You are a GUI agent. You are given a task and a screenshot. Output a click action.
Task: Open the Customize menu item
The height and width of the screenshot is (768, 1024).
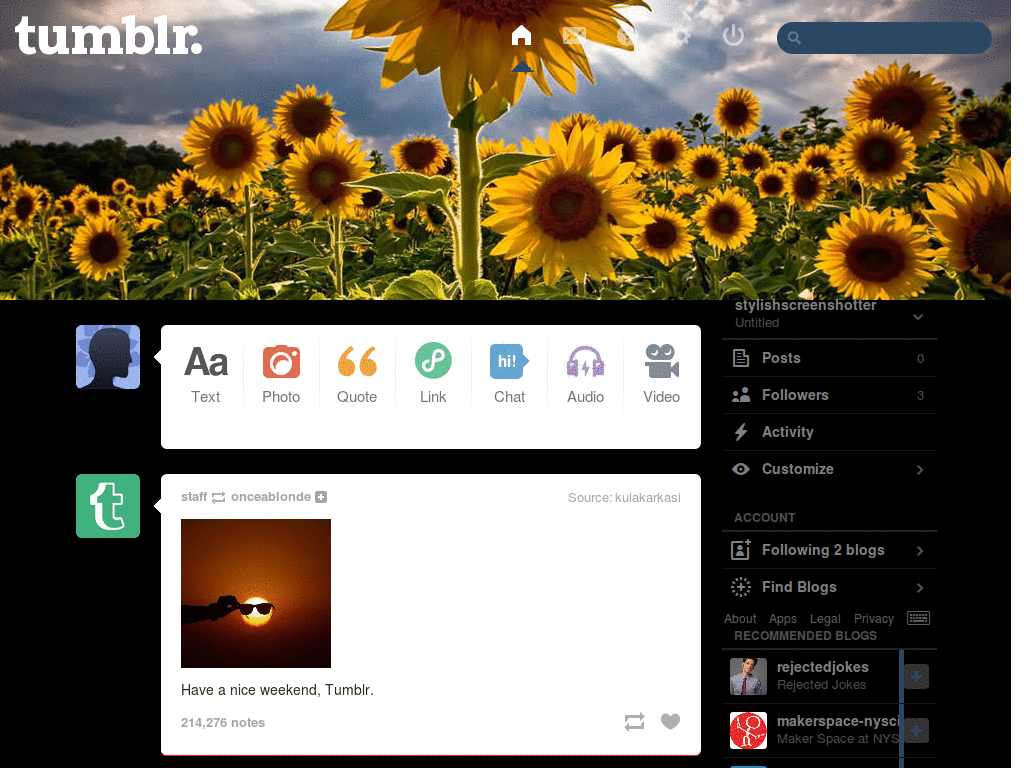(829, 469)
